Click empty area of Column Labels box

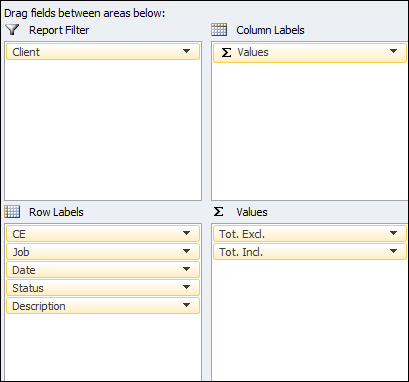pos(310,132)
